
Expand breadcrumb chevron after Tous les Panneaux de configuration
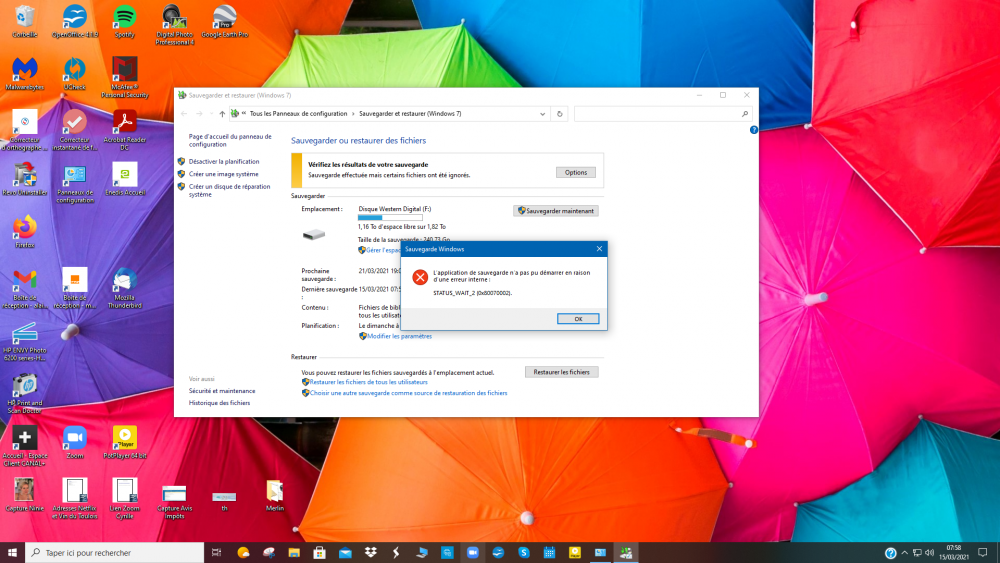353,114
